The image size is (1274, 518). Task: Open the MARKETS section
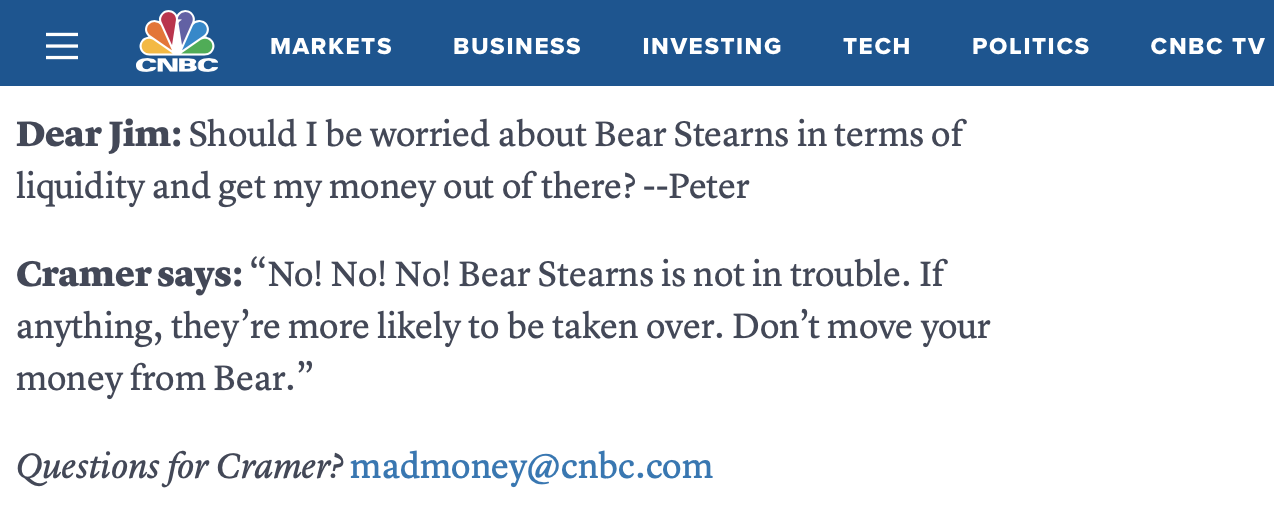click(x=331, y=46)
